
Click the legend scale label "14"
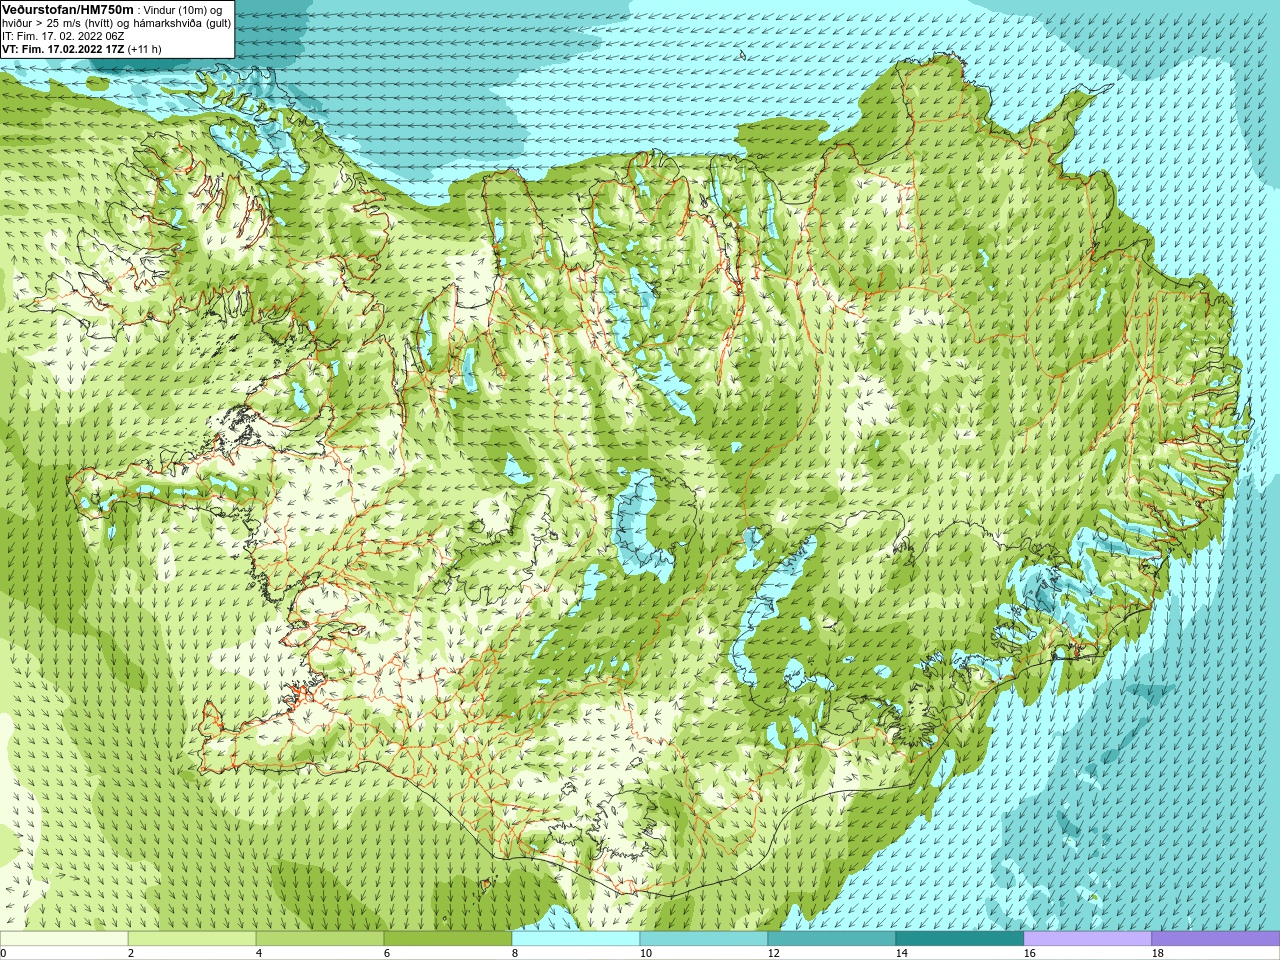click(902, 953)
